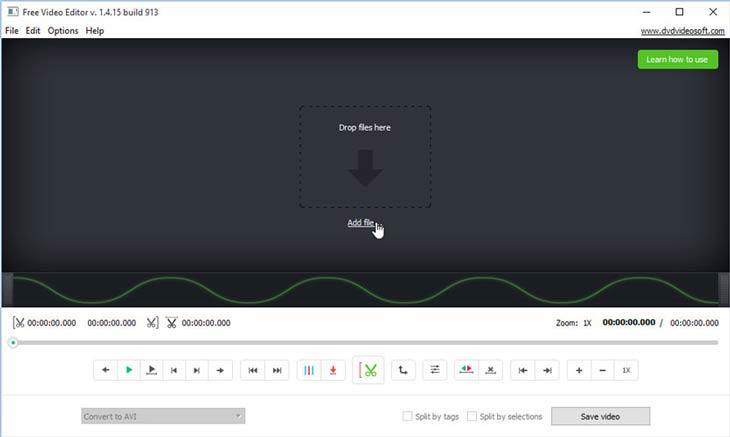730x437 pixels.
Task: Click the red and green triangles selection icon
Action: [x=466, y=370]
